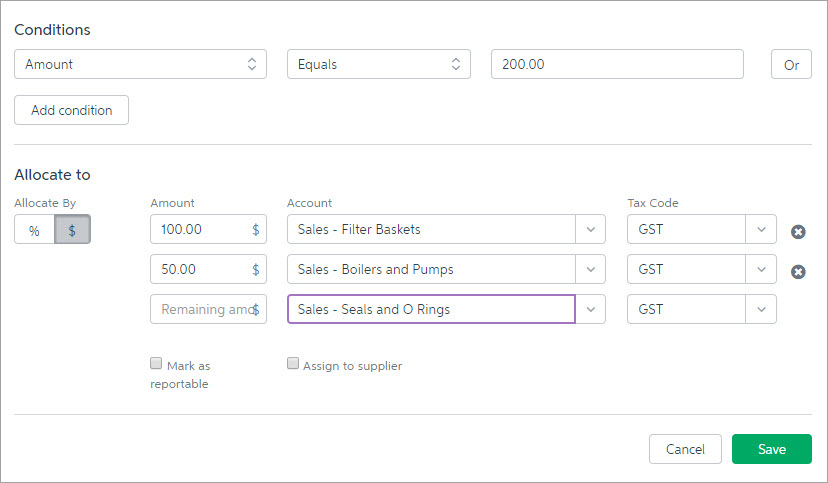
Task: Remove the Sales - Filter Baskets allocation row
Action: pos(798,232)
